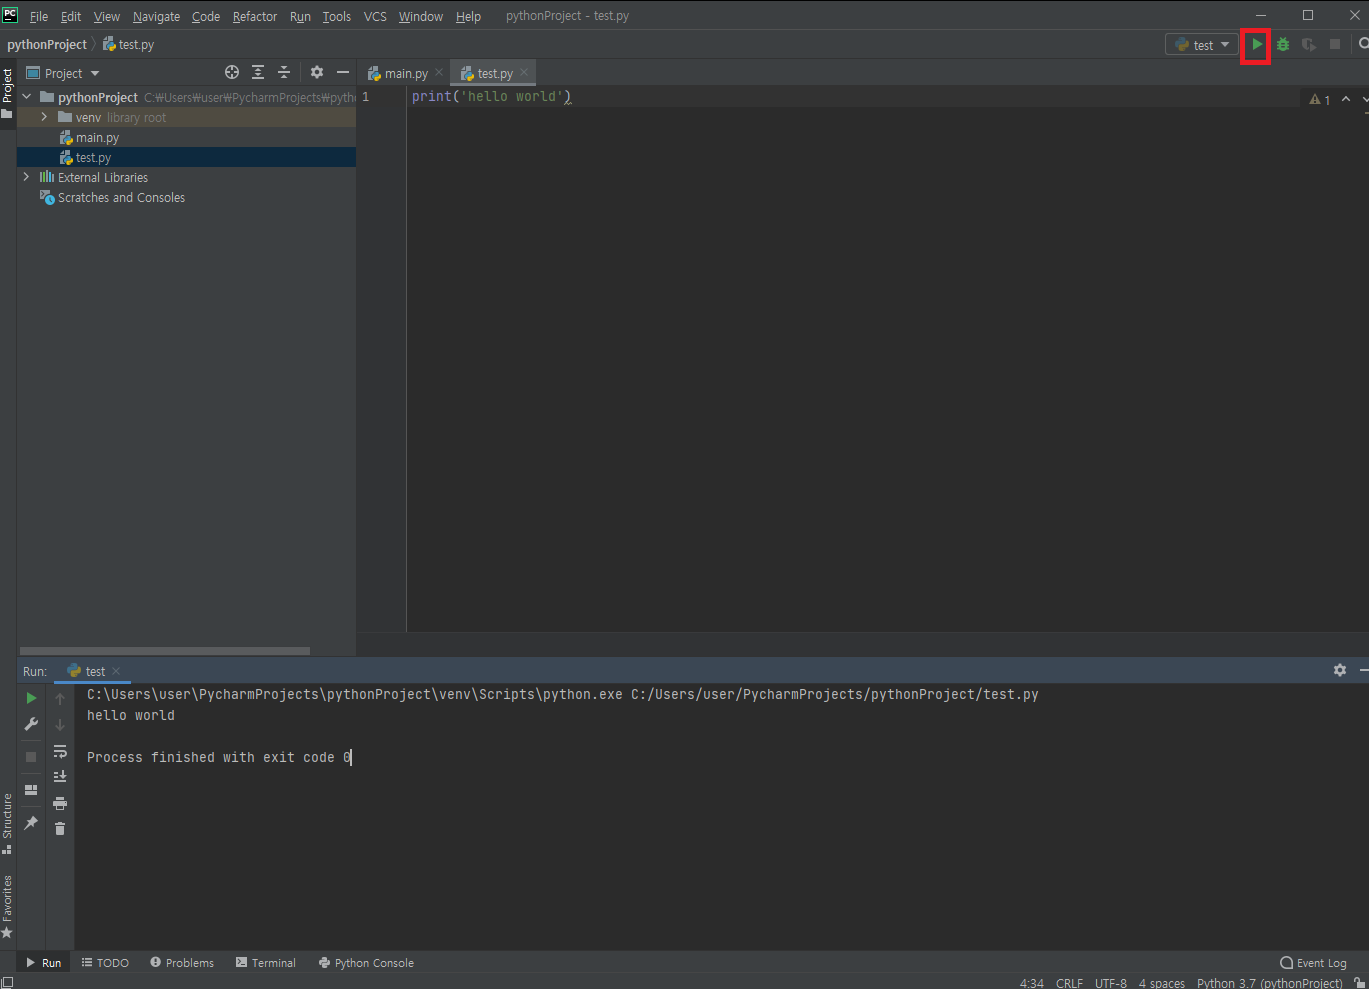Click the stop square in Run panel
The image size is (1369, 989).
tap(31, 757)
